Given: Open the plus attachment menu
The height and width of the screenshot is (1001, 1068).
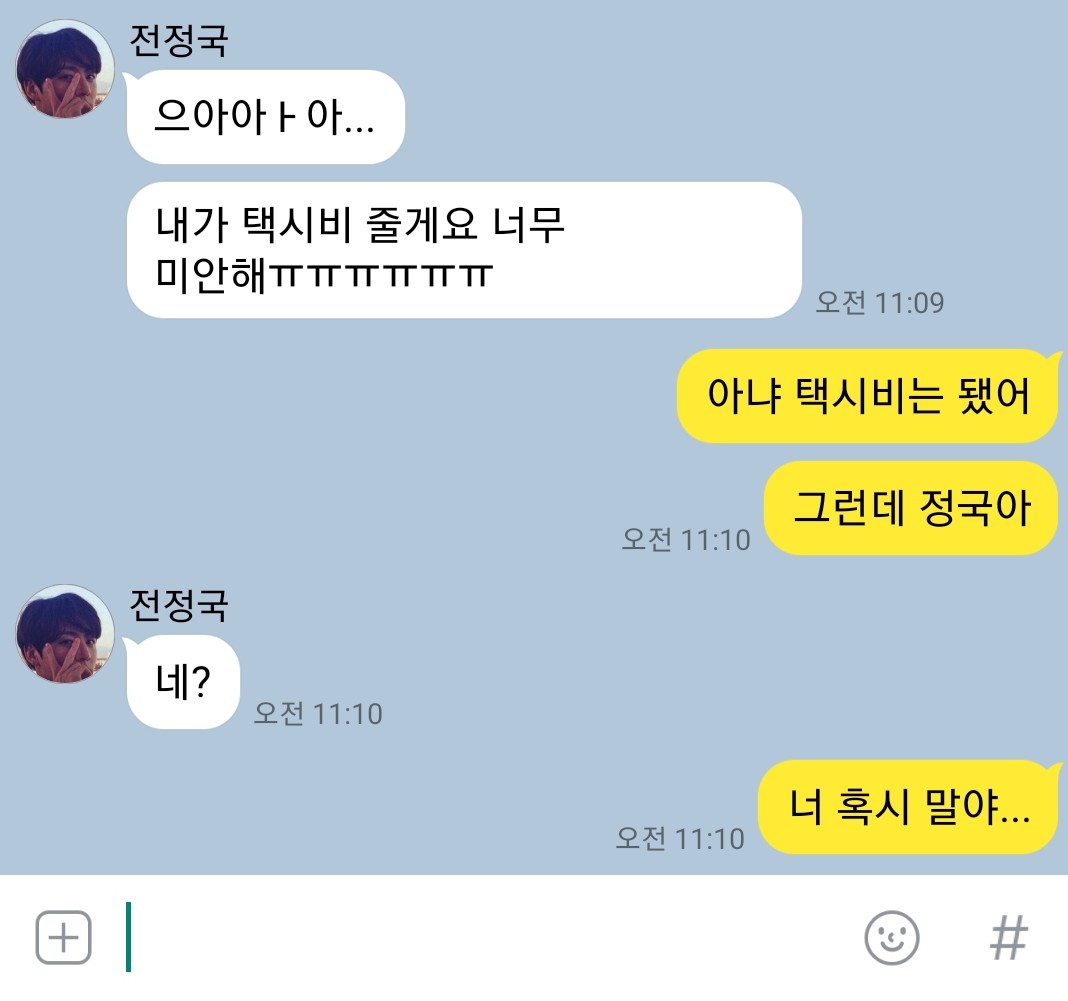Looking at the screenshot, I should pos(63,938).
